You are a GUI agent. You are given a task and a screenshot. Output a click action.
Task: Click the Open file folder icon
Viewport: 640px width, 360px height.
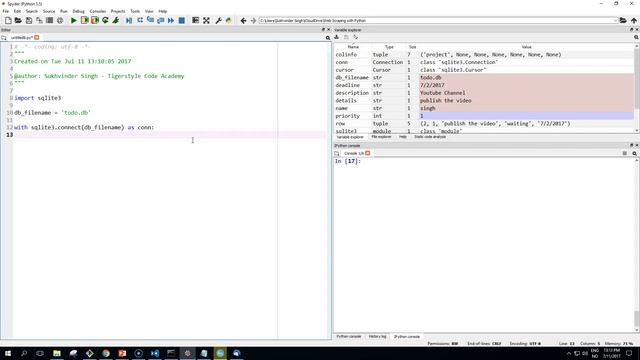click(18, 20)
